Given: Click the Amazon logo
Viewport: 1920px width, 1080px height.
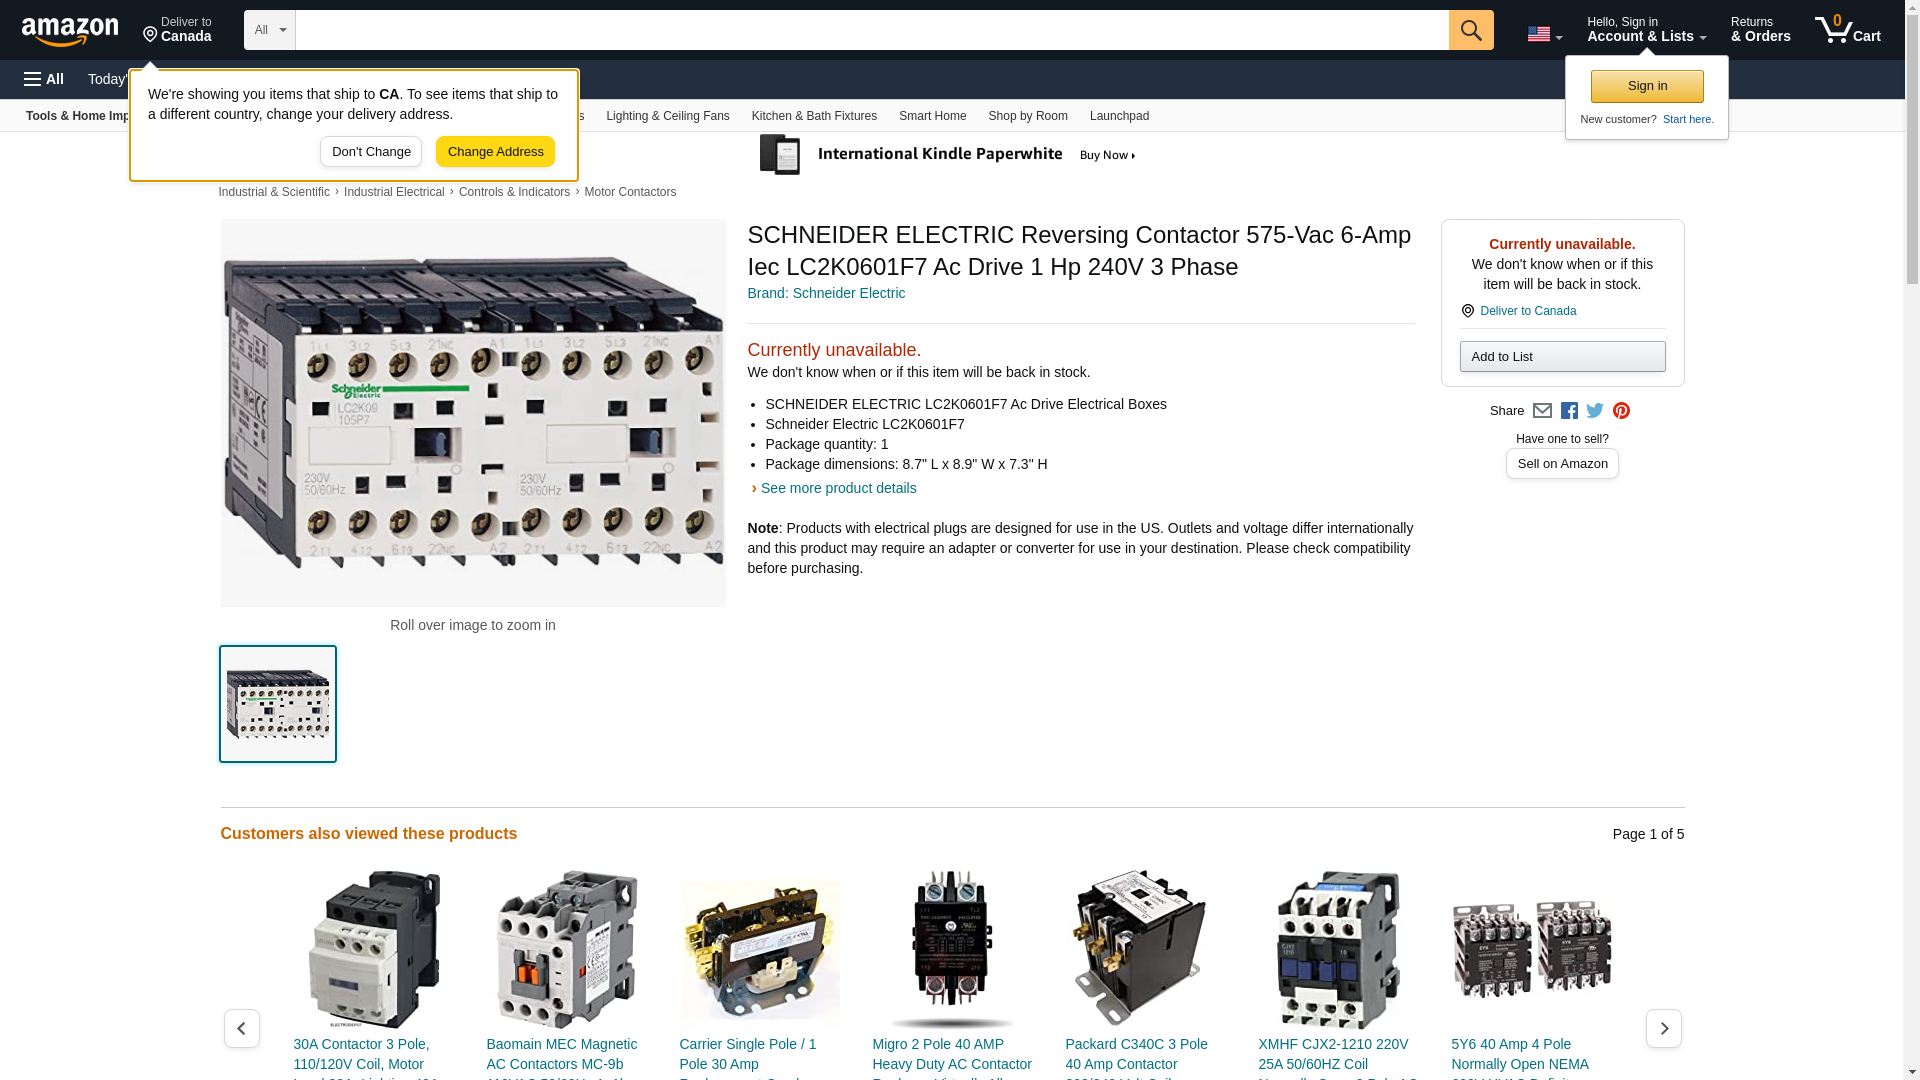Looking at the screenshot, I should click(70, 31).
